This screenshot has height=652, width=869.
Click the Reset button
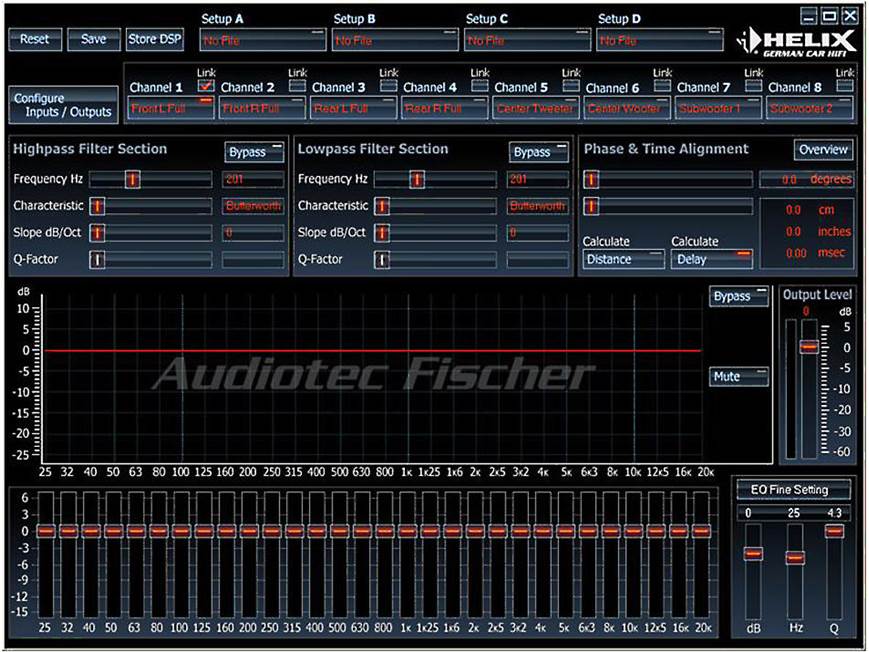(35, 39)
